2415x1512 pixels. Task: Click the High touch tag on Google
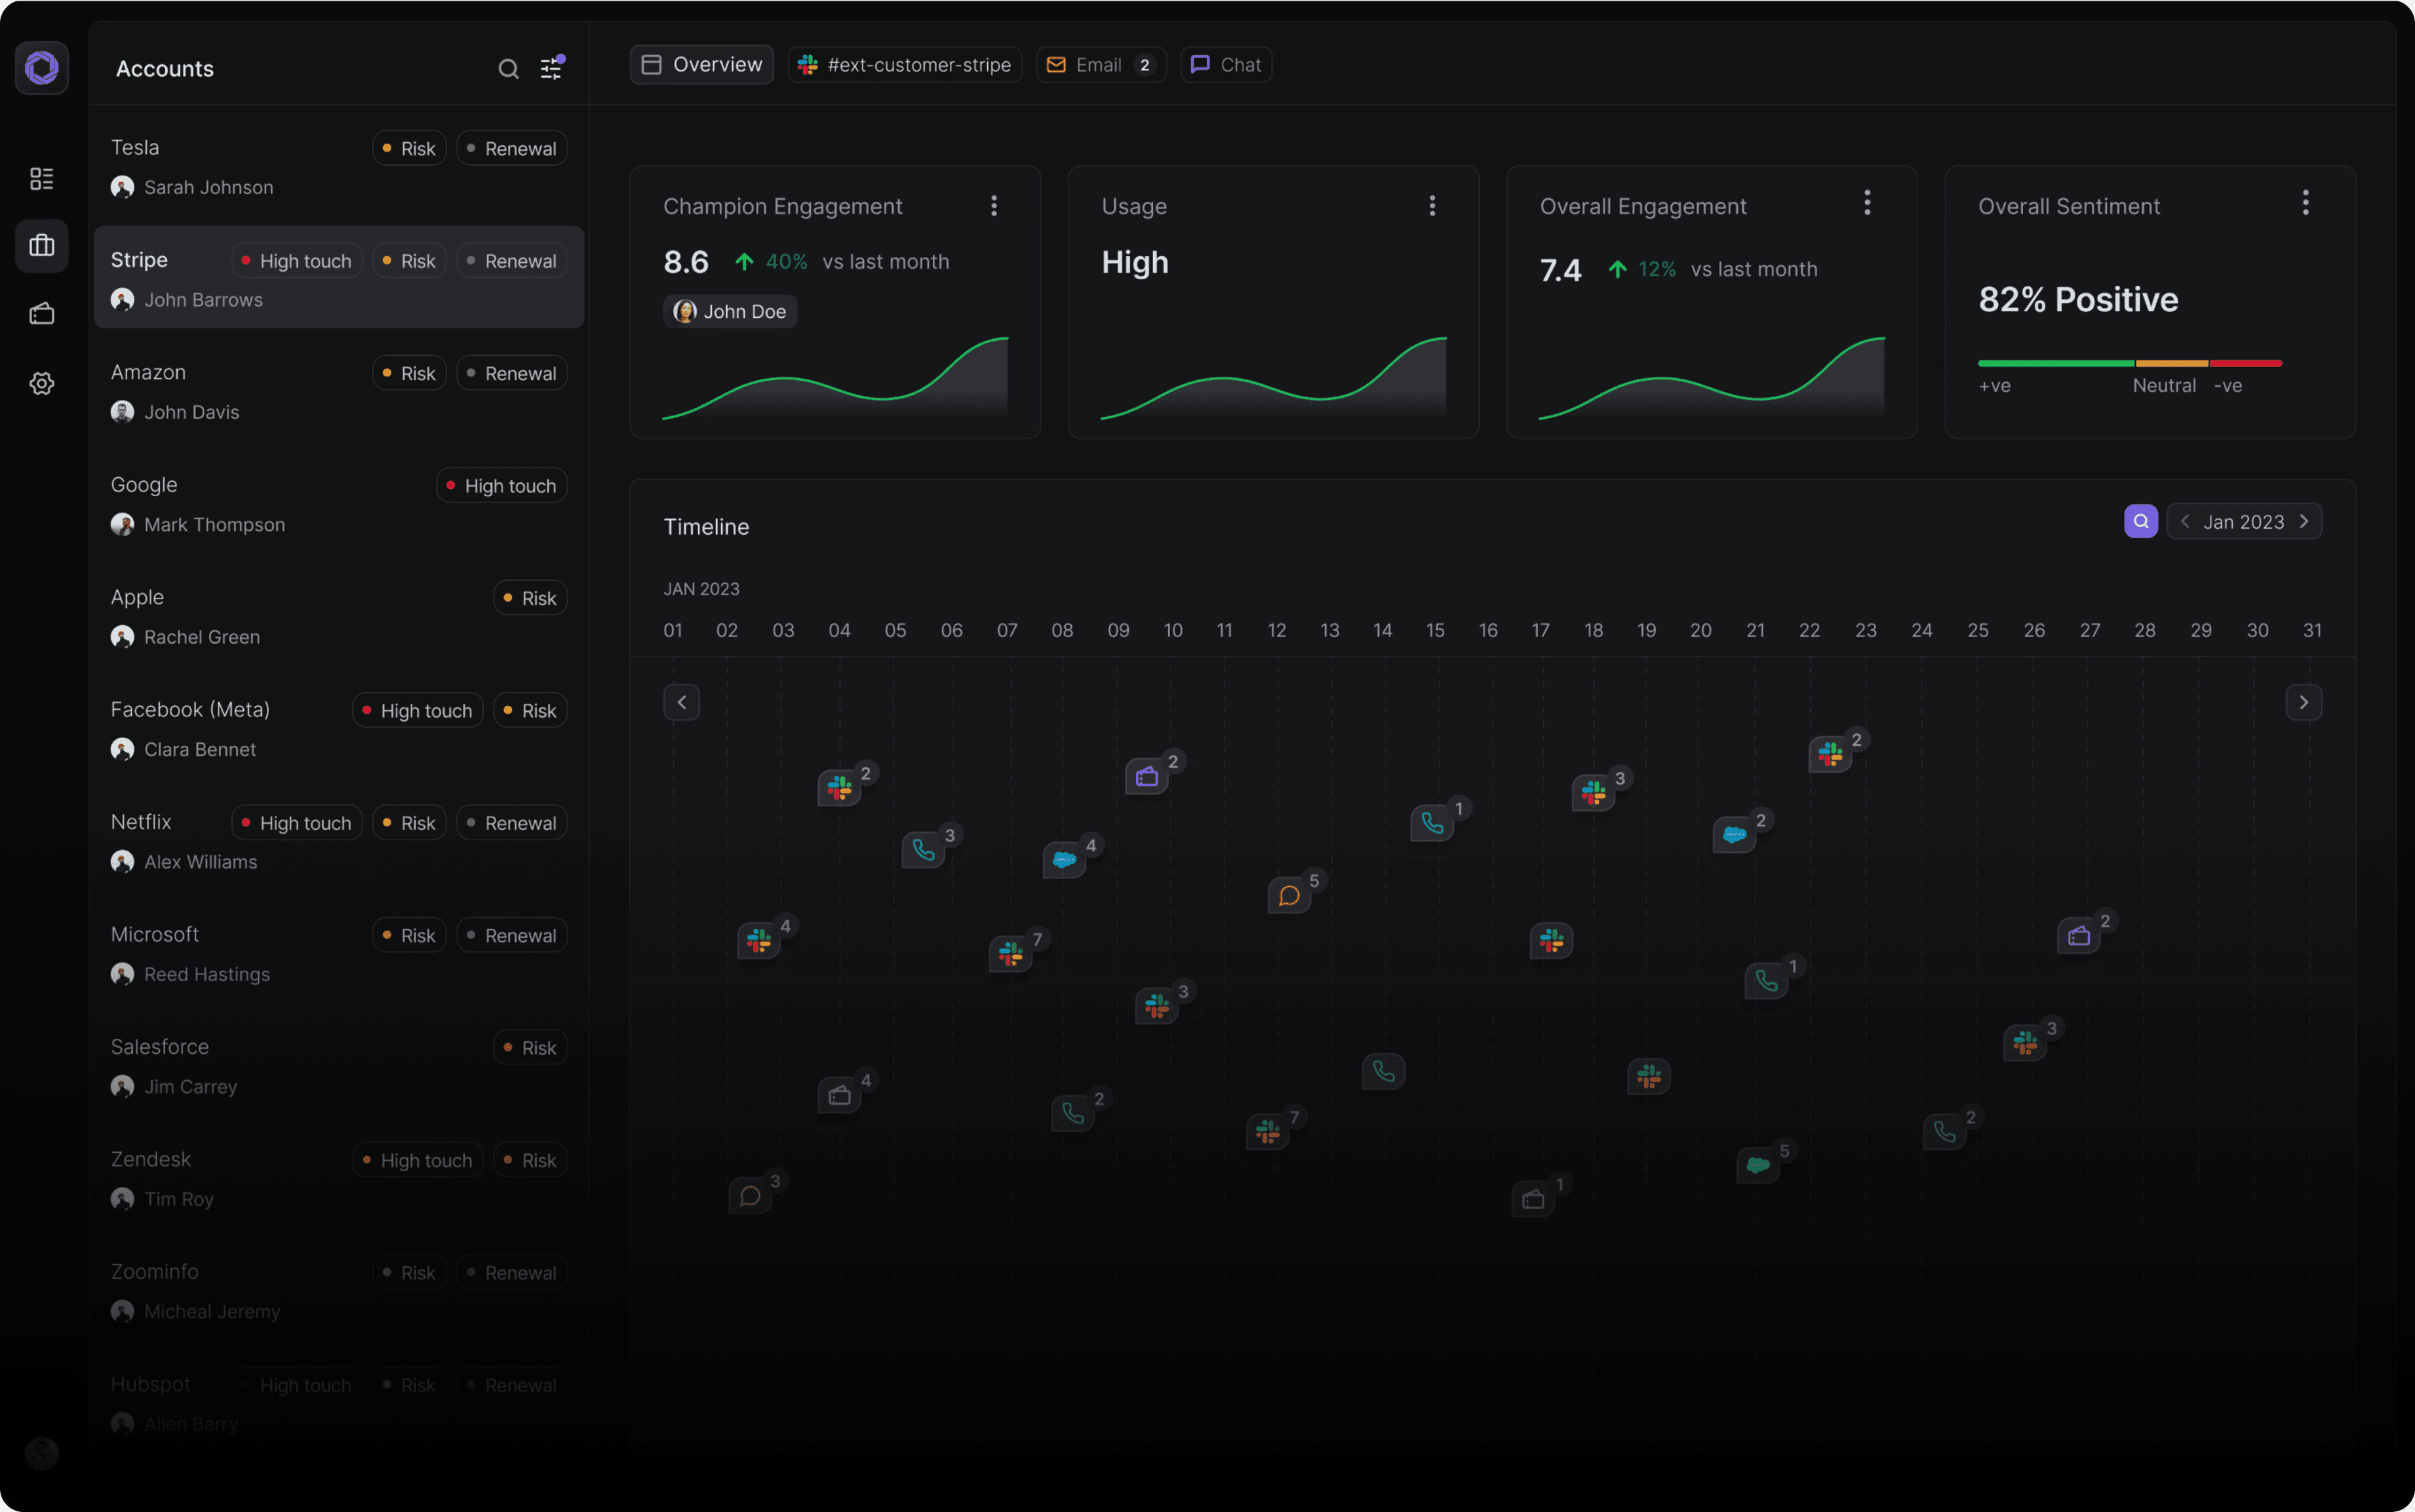click(501, 486)
